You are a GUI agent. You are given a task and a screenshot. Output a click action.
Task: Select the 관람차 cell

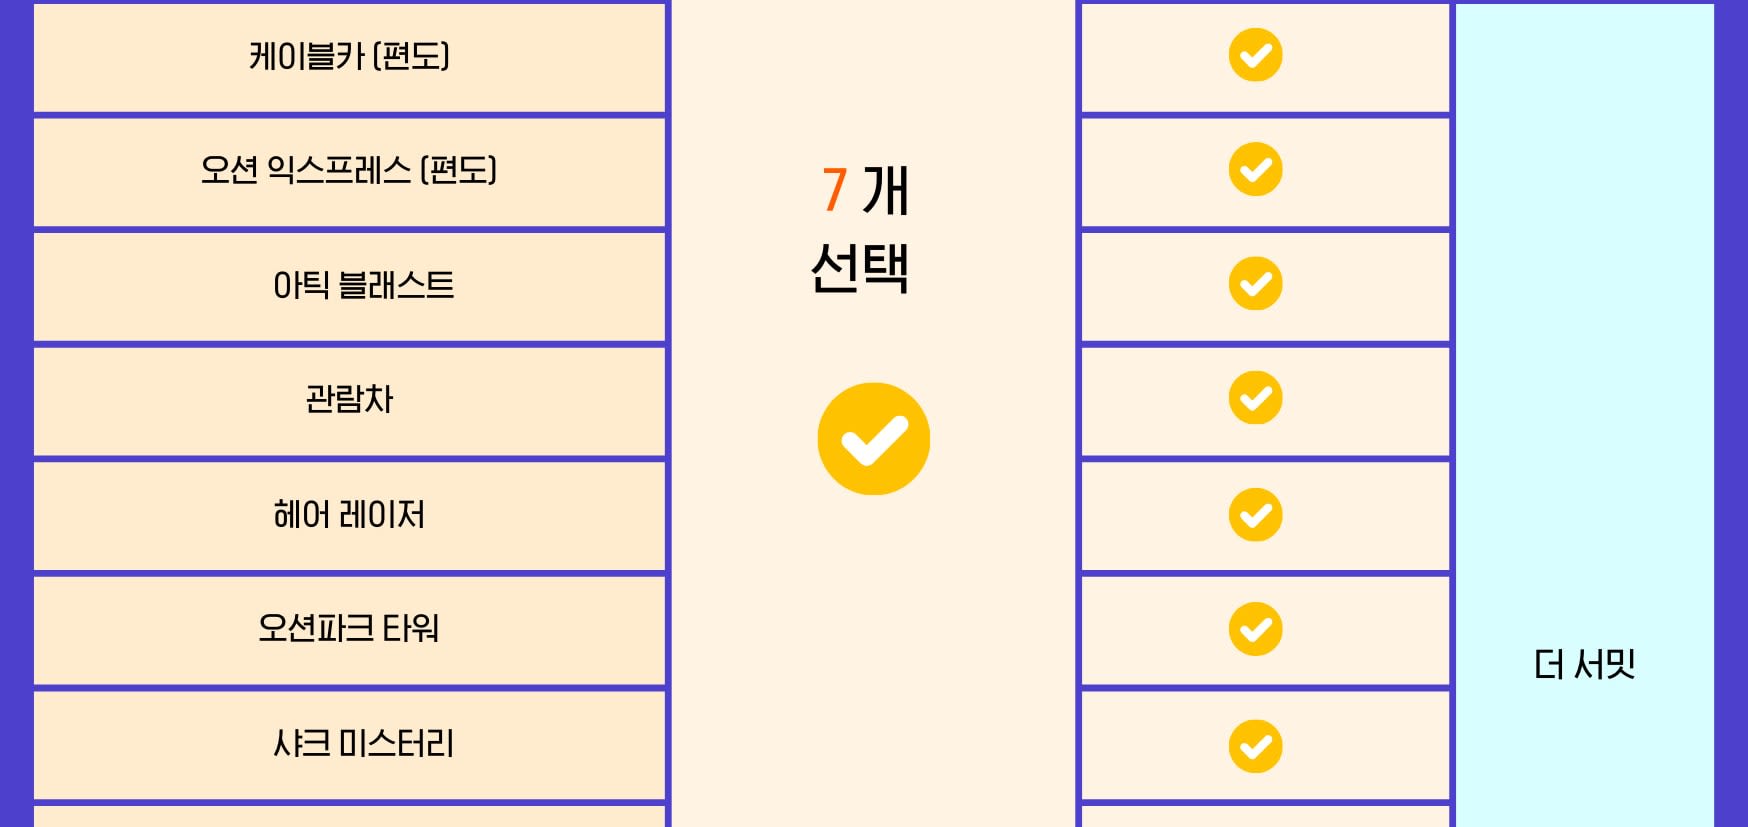(x=349, y=401)
